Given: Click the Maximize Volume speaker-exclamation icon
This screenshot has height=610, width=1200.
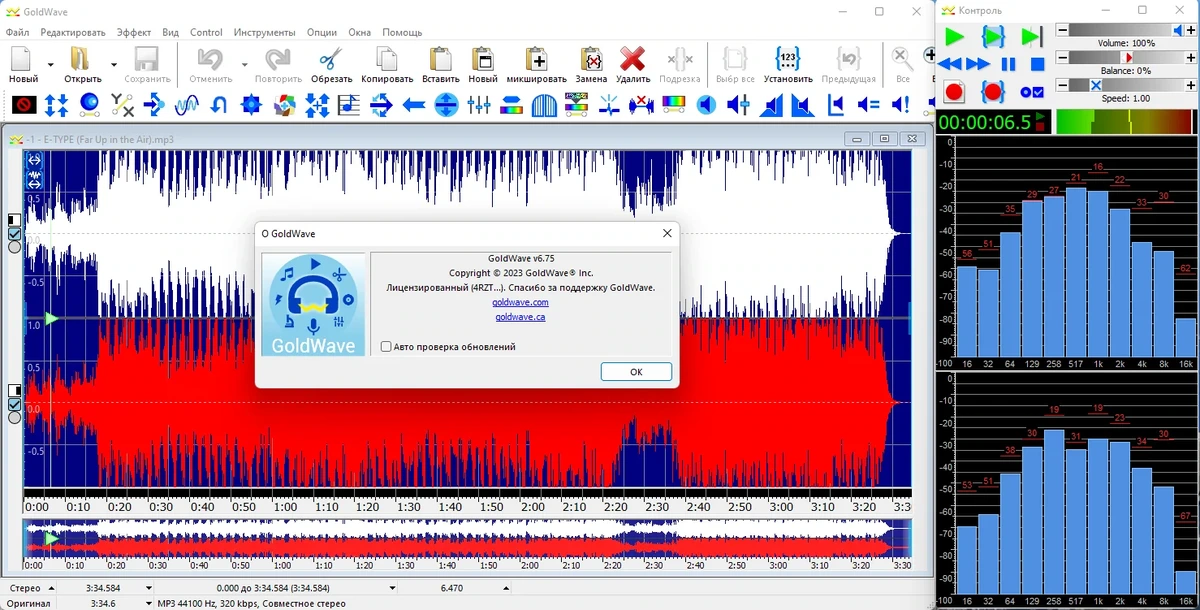Looking at the screenshot, I should coord(900,103).
